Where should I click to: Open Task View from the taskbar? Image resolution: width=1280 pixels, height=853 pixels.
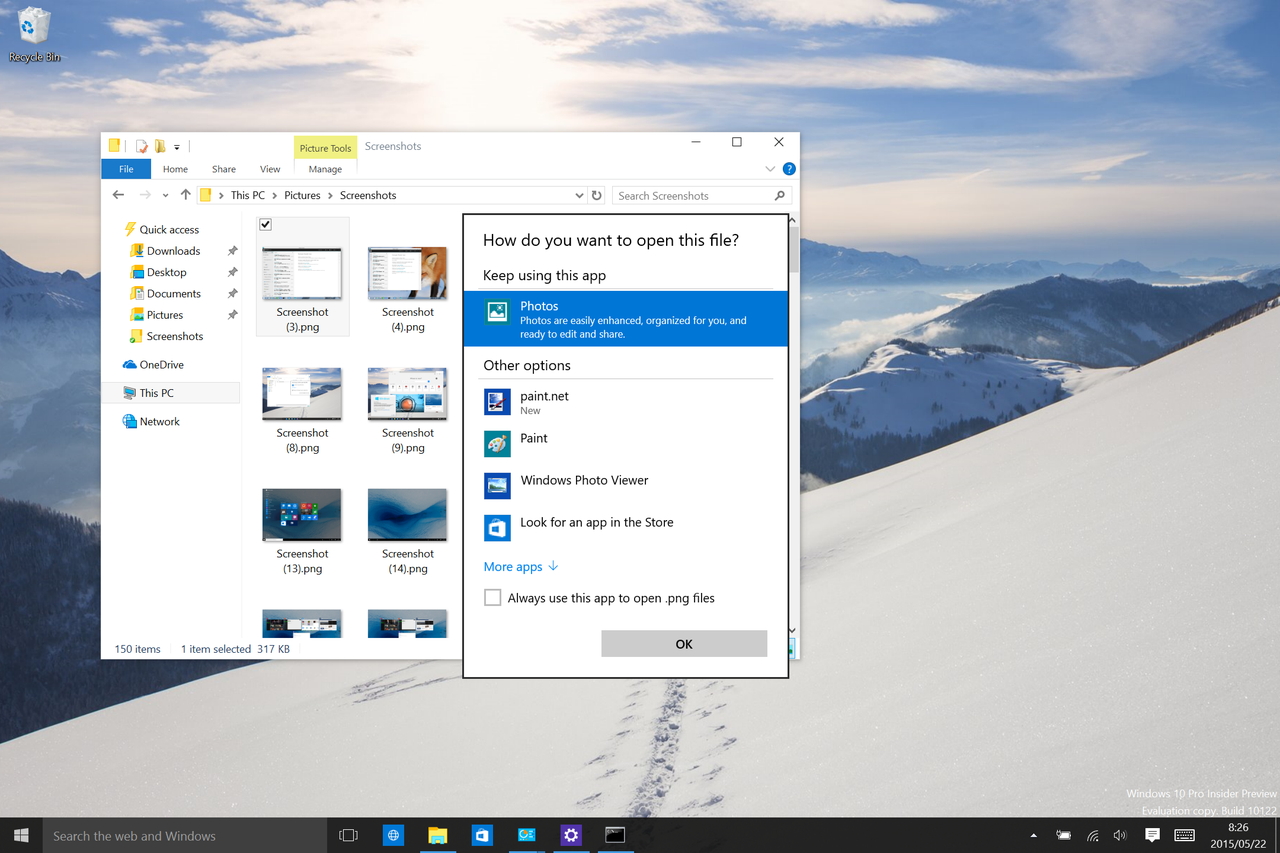click(348, 835)
